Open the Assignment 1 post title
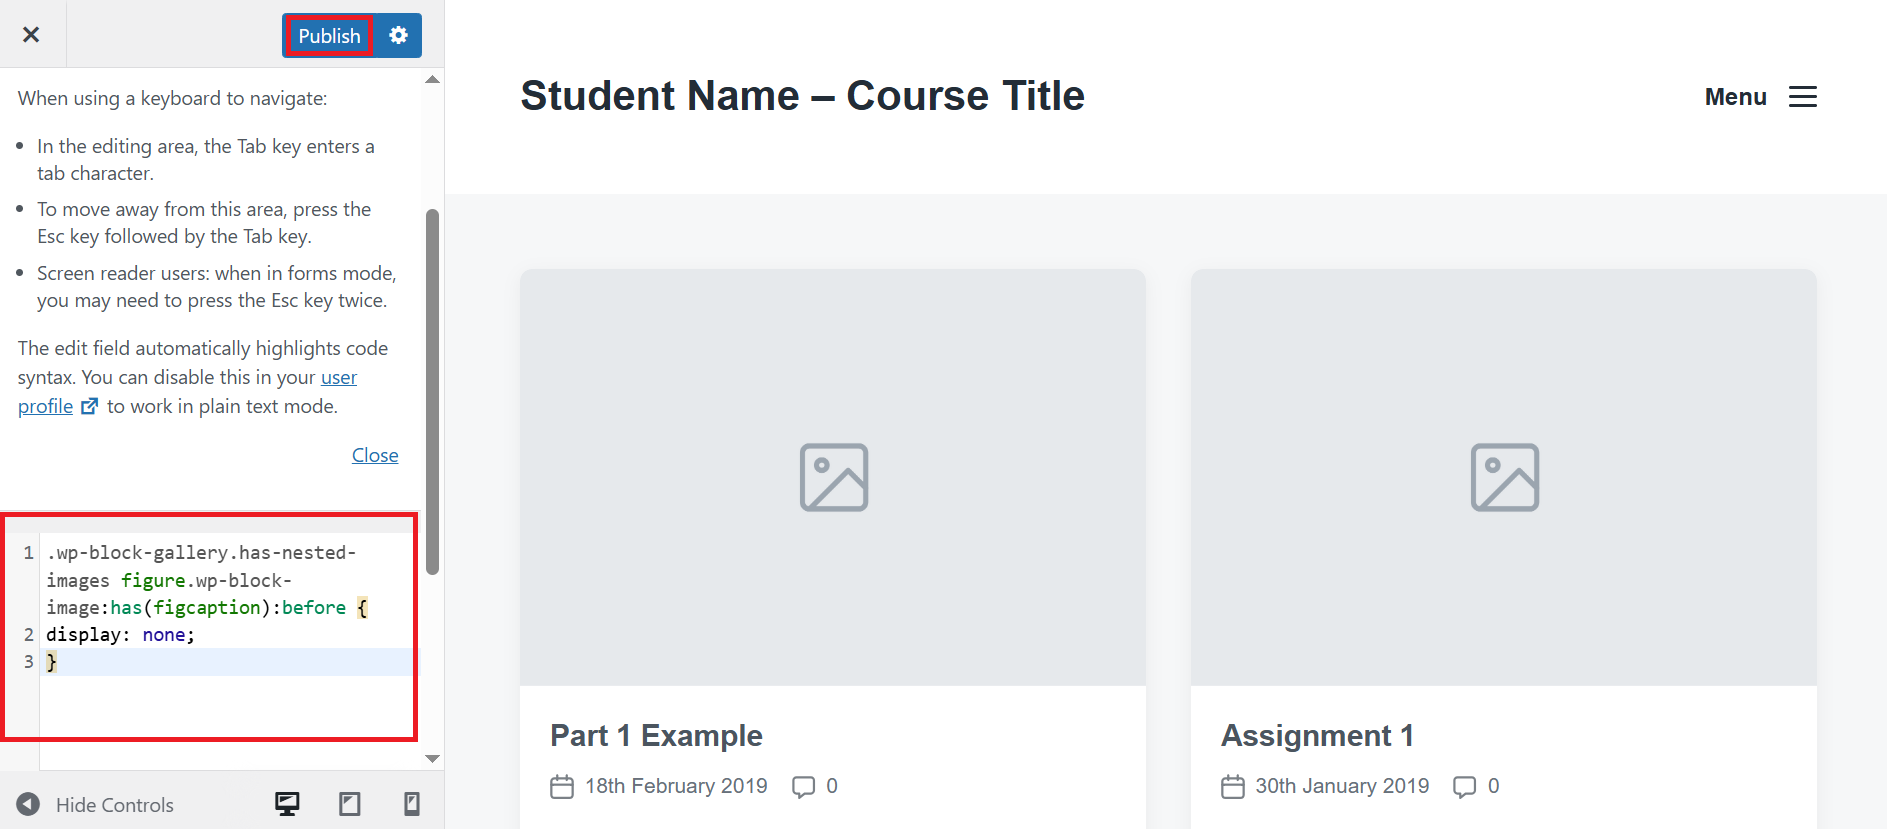The width and height of the screenshot is (1887, 829). pyautogui.click(x=1317, y=735)
